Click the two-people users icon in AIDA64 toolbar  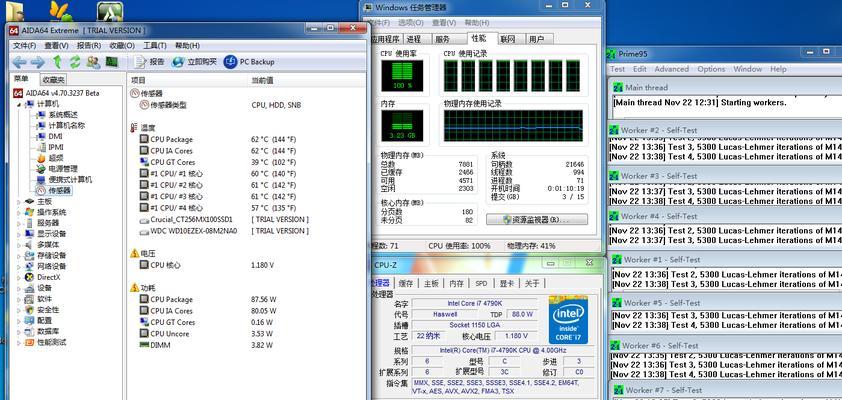tap(93, 62)
